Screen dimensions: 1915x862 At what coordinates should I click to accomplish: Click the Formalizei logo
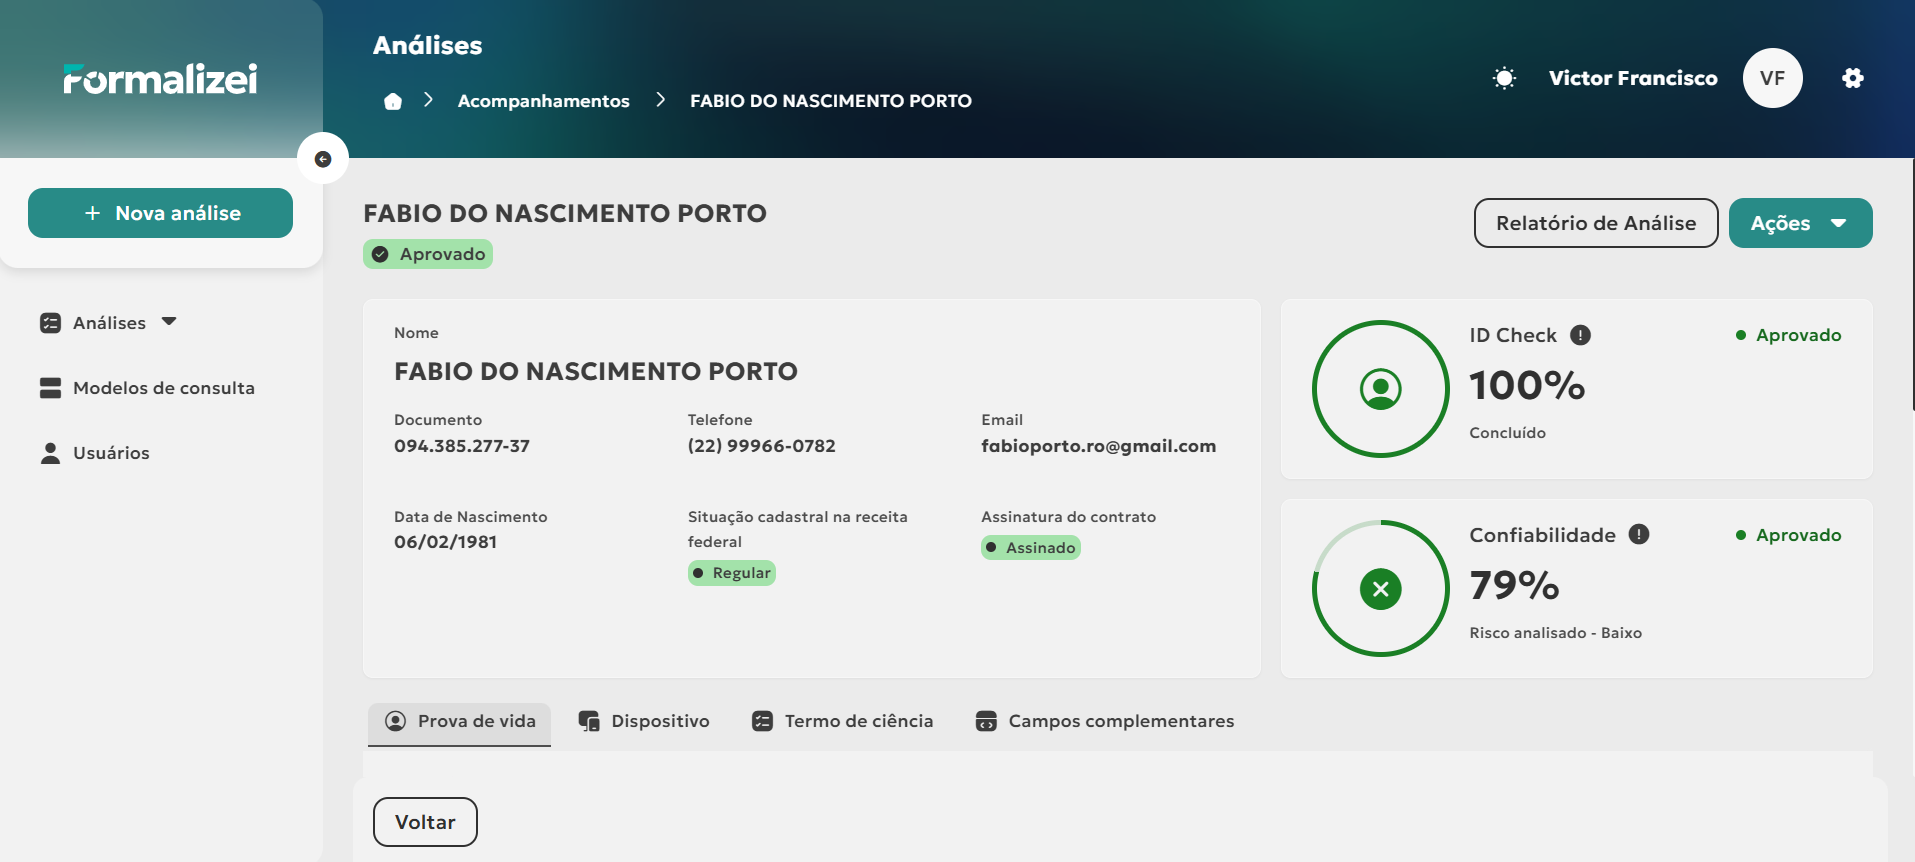(160, 79)
